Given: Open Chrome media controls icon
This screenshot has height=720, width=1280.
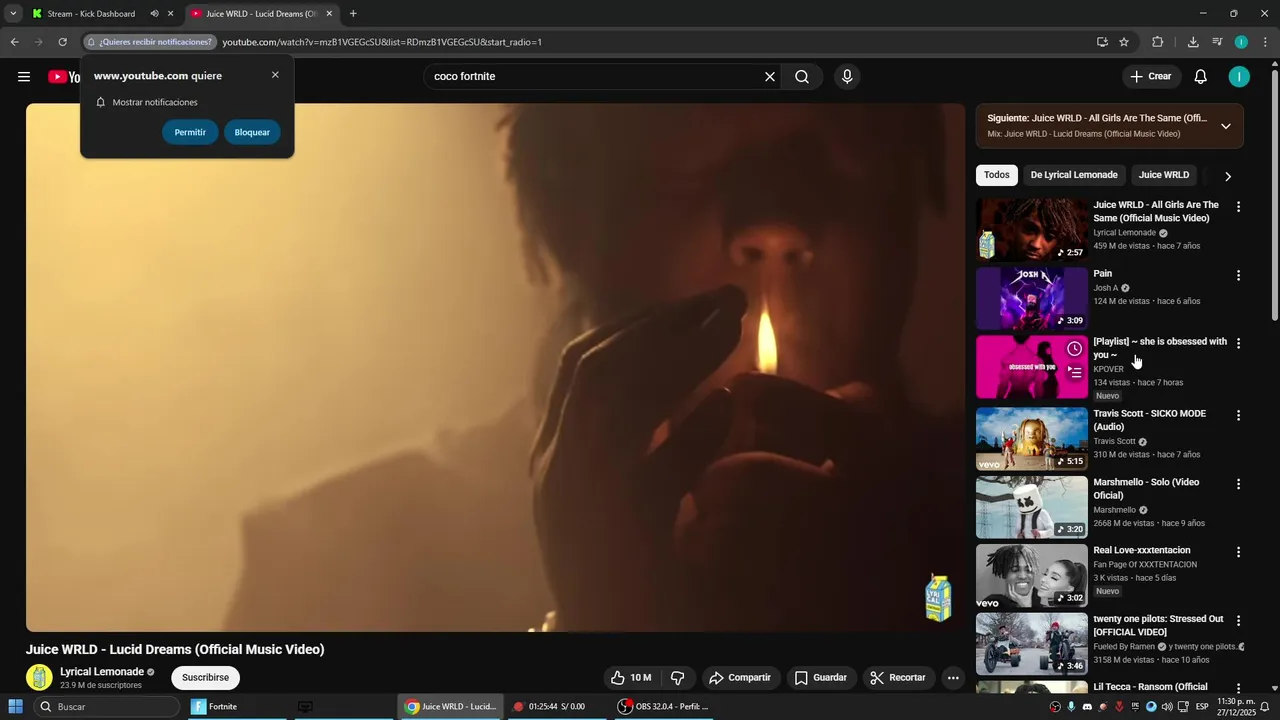Looking at the screenshot, I should coord(1217,42).
